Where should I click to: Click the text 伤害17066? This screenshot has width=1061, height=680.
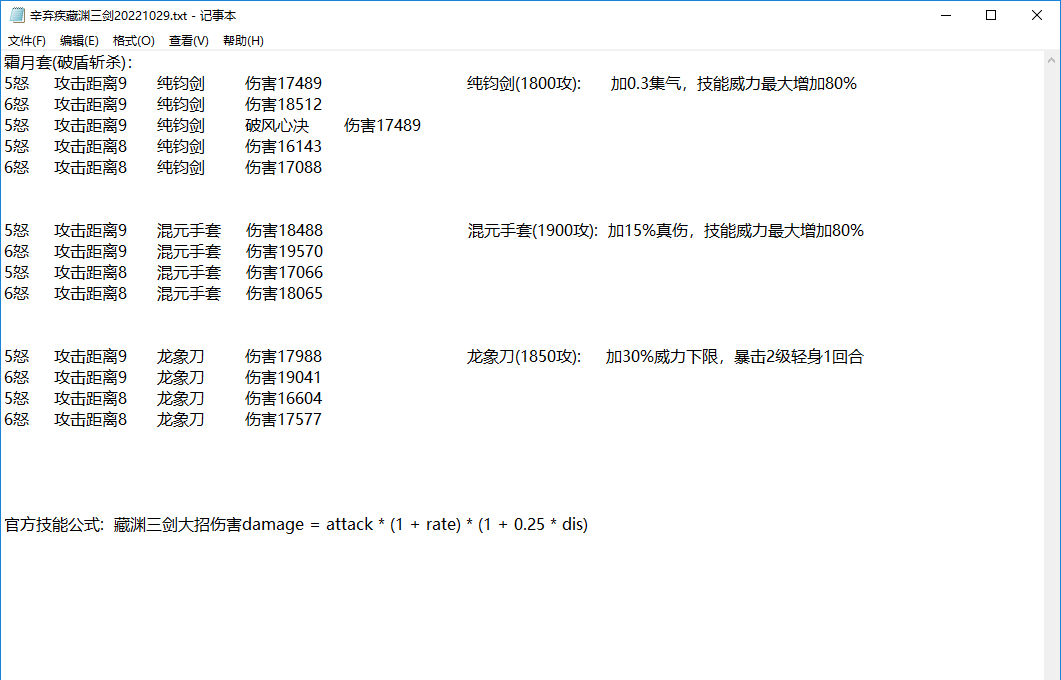[x=284, y=272]
